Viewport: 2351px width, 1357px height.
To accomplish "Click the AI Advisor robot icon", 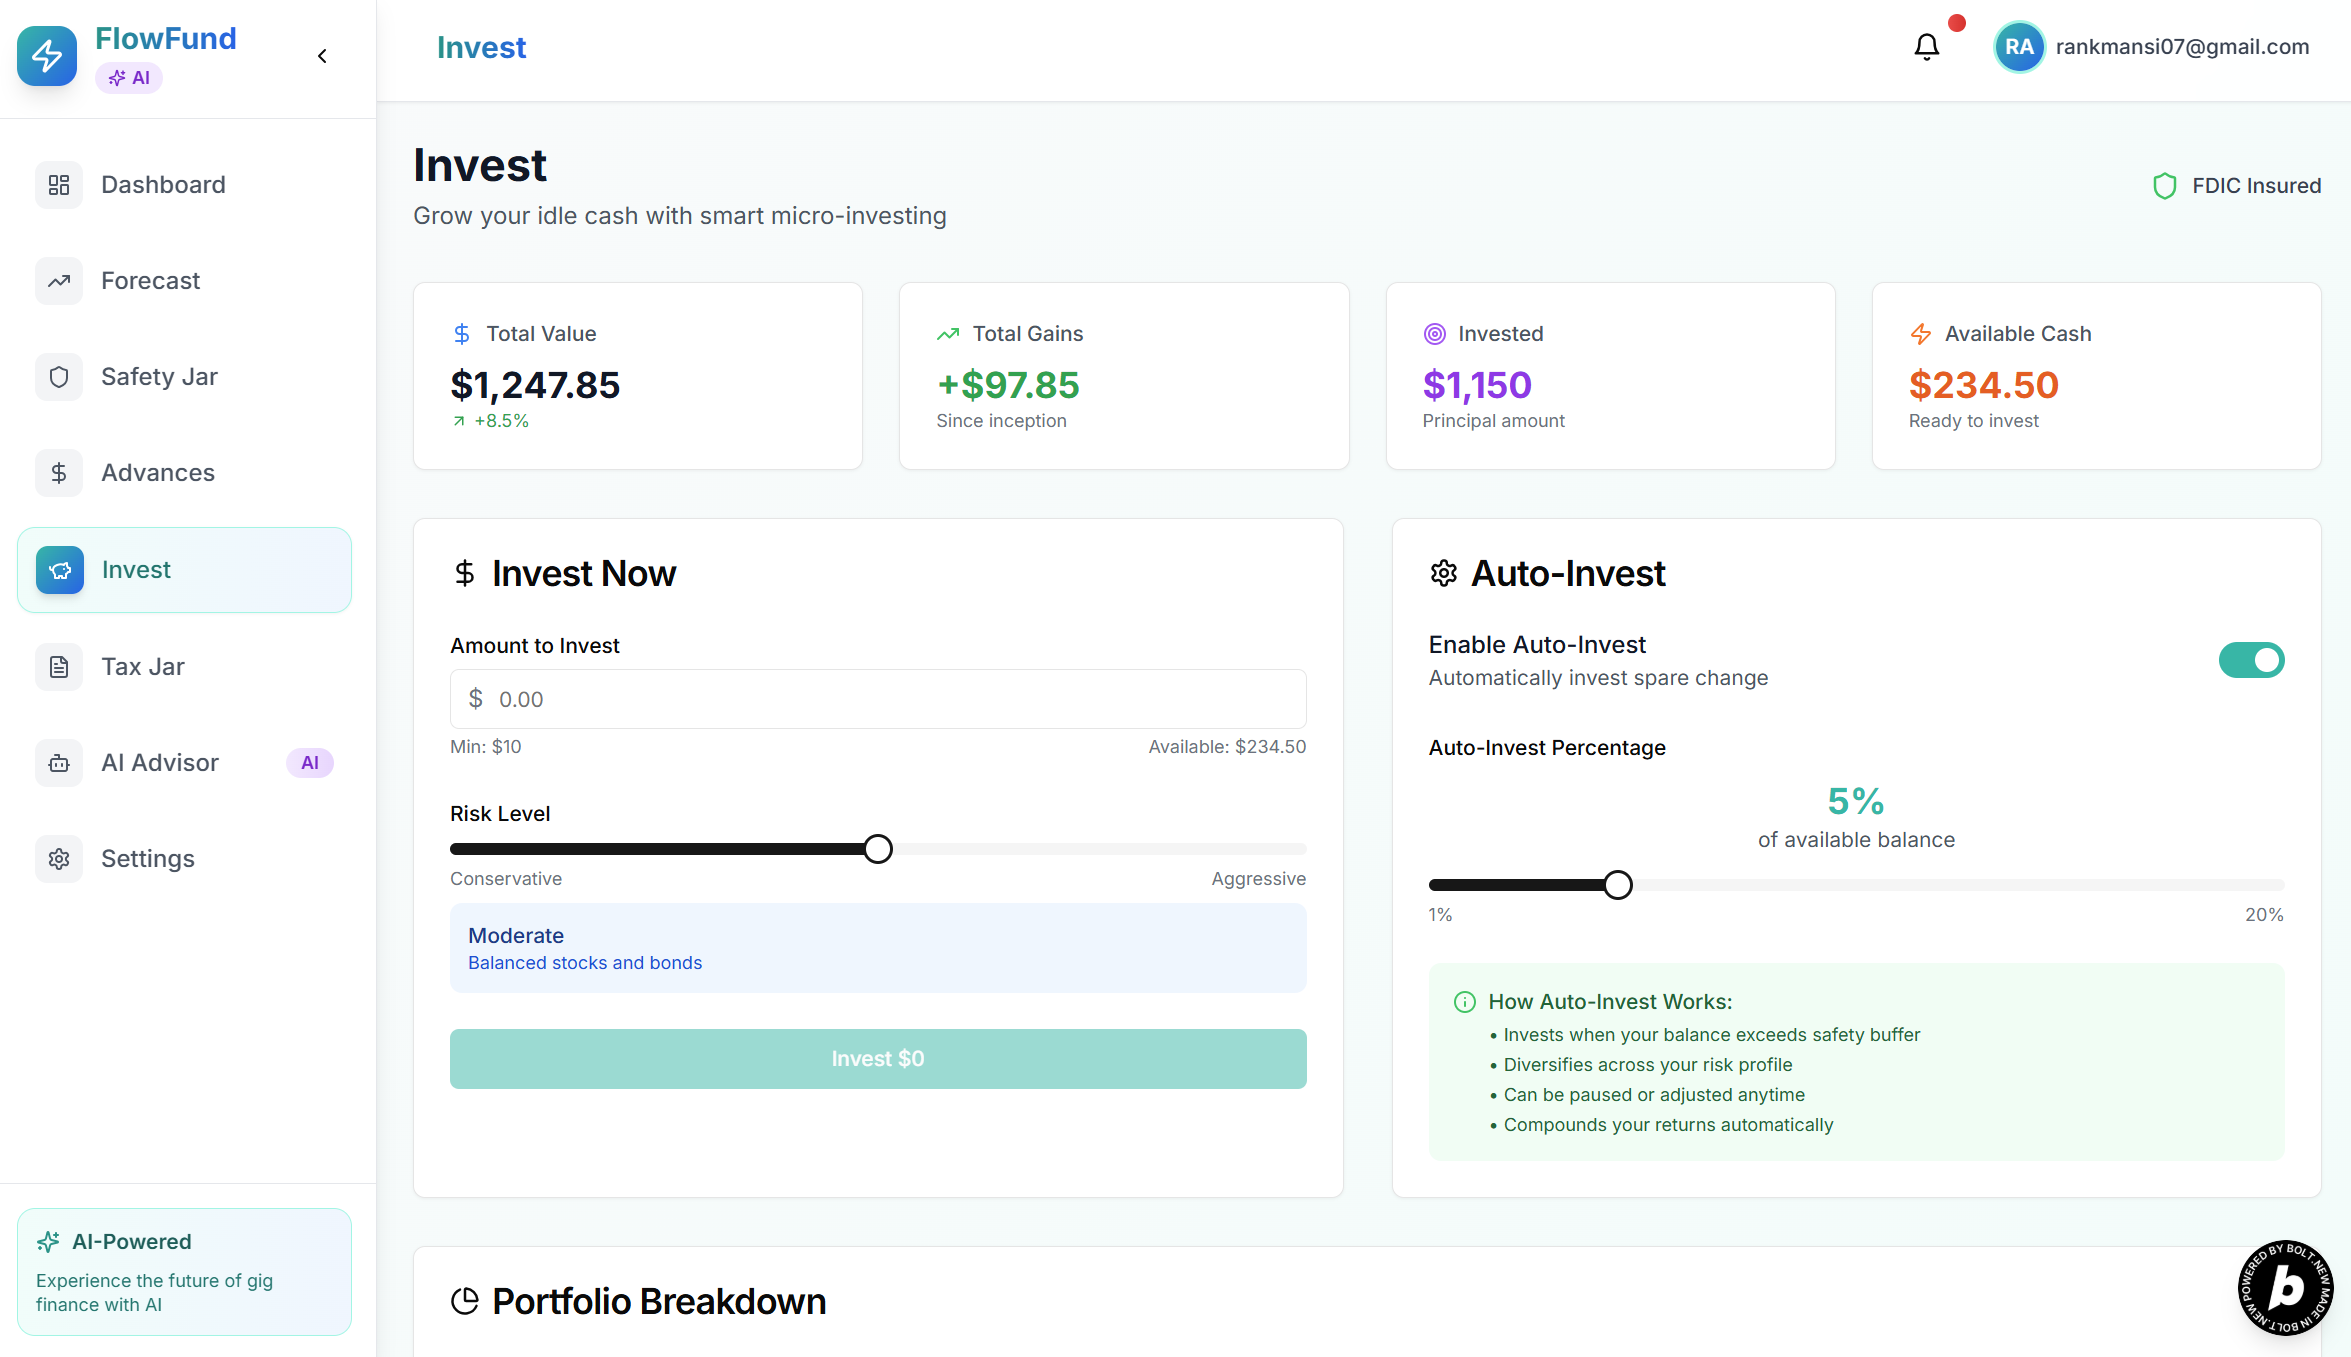I will click(59, 763).
